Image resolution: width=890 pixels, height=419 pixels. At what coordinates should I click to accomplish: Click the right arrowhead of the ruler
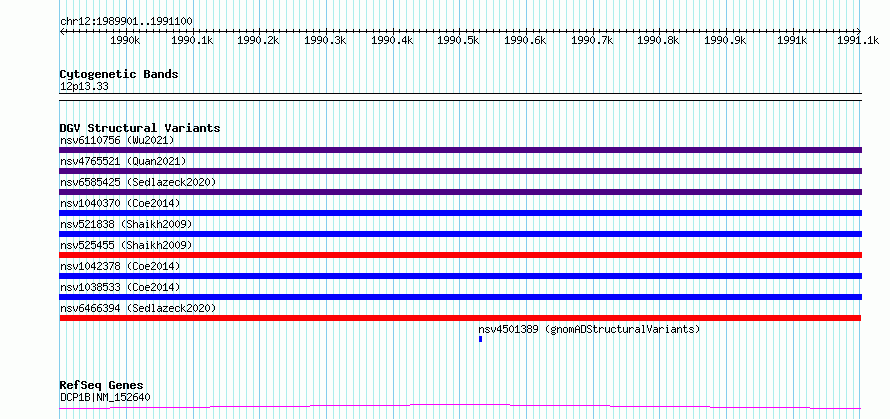coord(859,31)
